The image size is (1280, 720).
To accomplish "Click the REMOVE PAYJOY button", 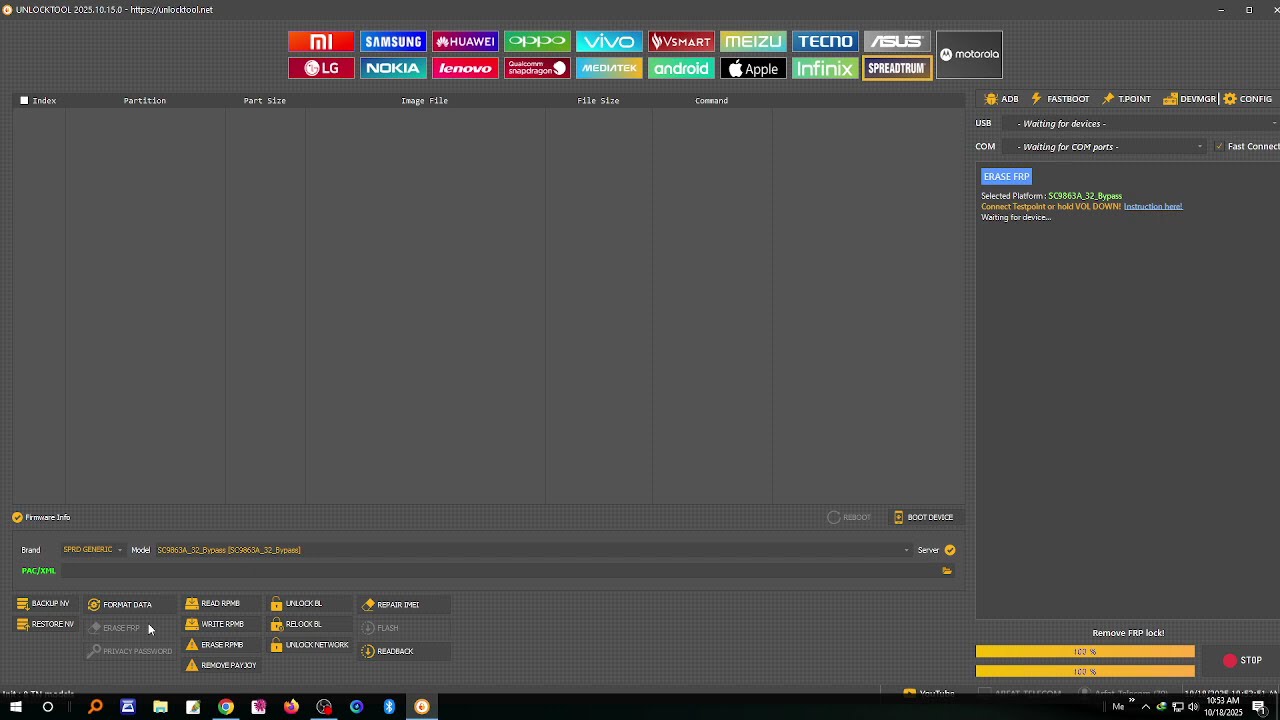I will click(x=221, y=665).
